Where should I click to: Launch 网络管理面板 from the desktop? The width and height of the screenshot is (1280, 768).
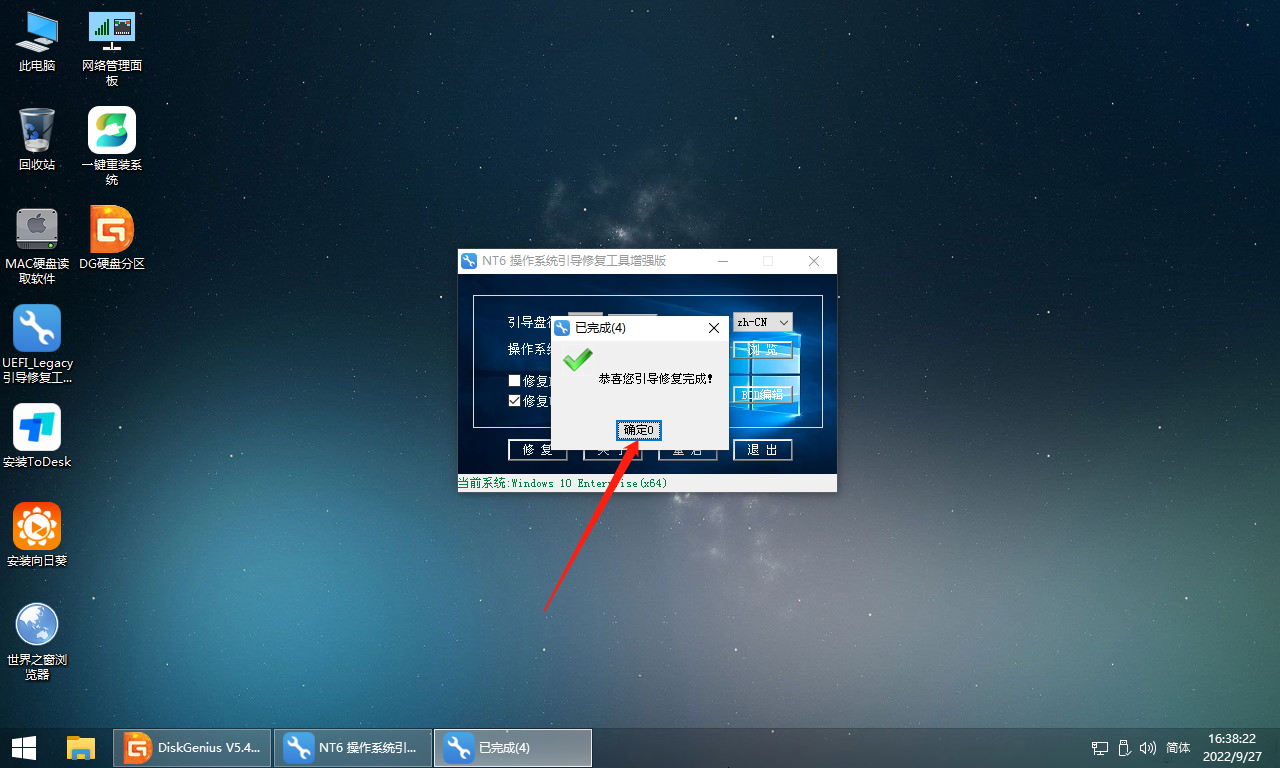coord(112,40)
